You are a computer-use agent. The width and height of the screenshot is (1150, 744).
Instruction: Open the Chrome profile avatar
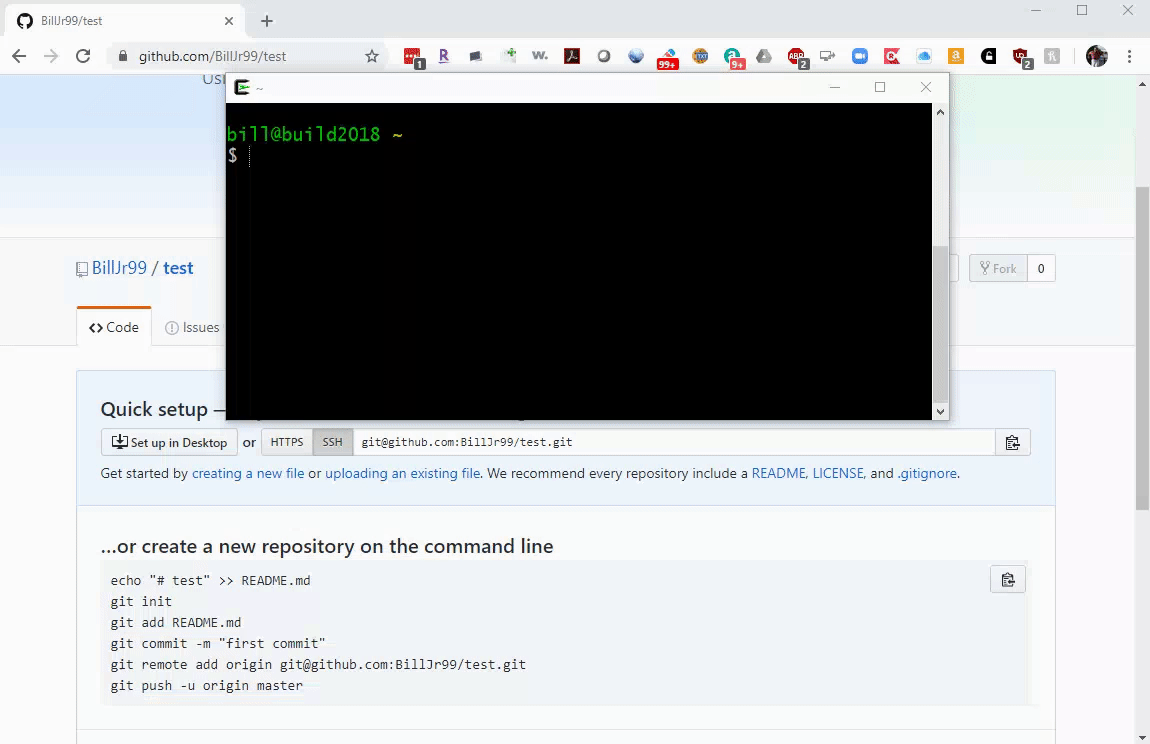pyautogui.click(x=1096, y=56)
